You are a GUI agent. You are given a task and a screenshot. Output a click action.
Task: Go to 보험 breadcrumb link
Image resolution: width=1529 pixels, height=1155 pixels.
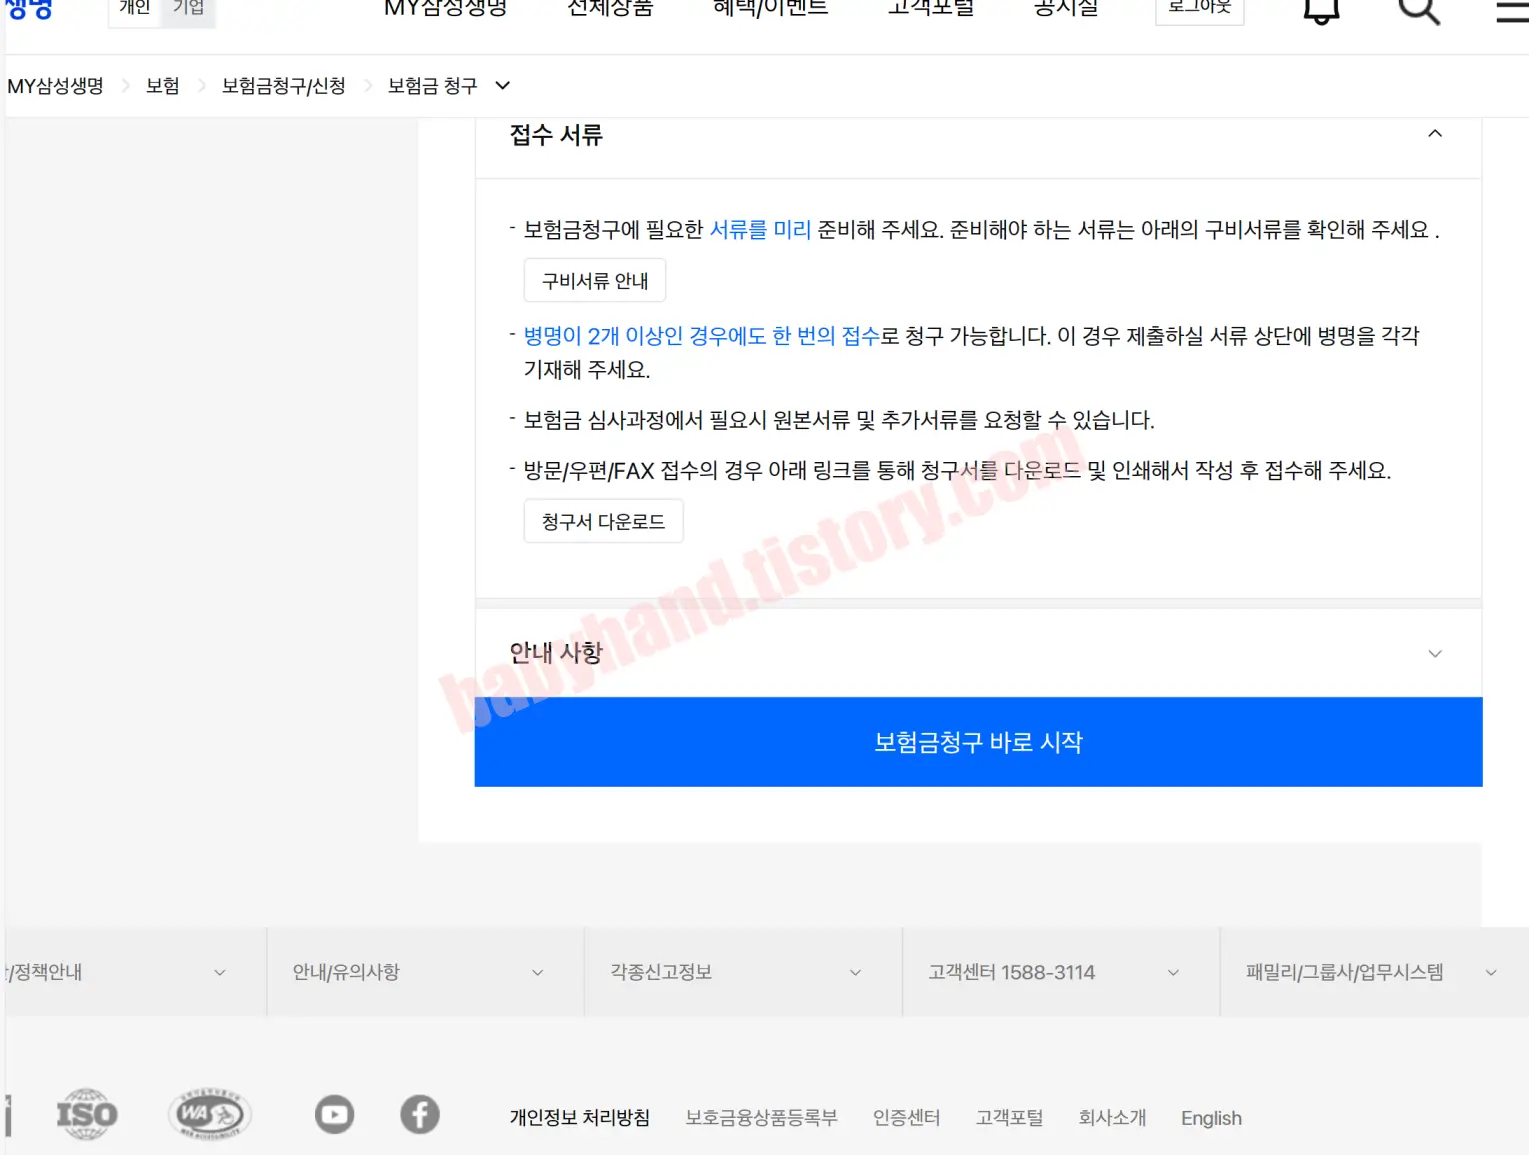point(163,86)
